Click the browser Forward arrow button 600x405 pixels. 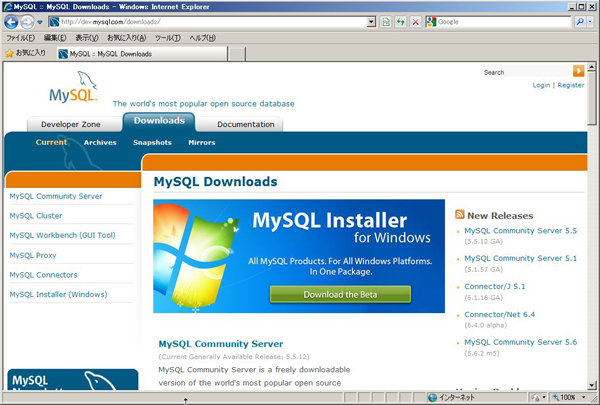[x=27, y=22]
